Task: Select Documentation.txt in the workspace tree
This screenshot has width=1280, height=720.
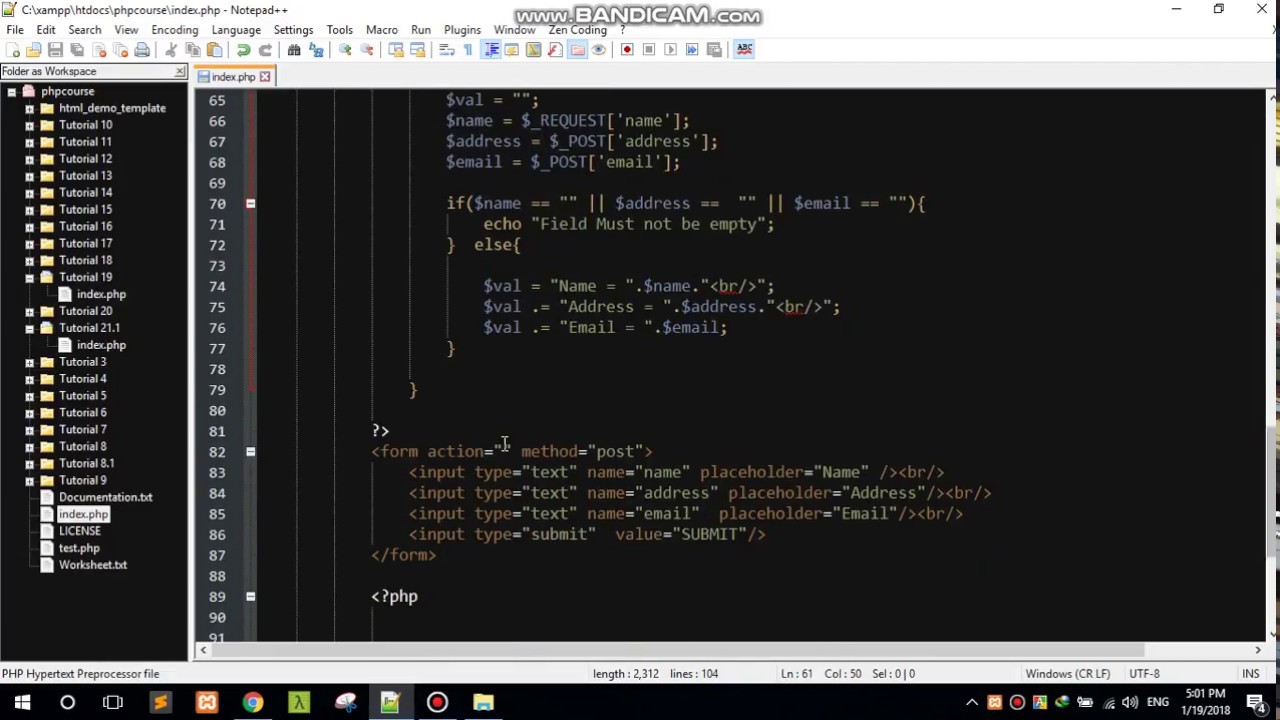Action: [x=105, y=497]
